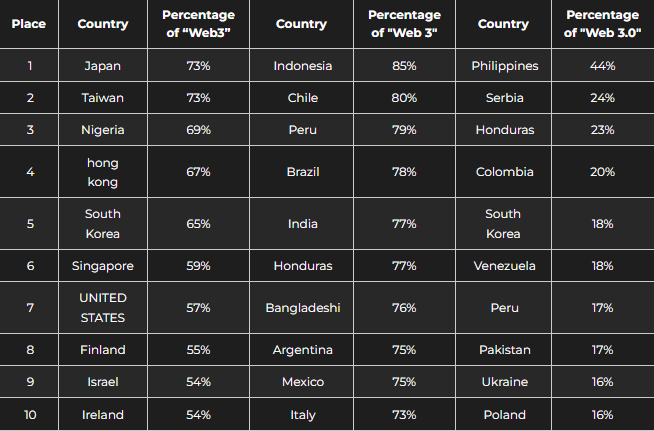
Task: Click the Taiwan country cell
Action: pos(103,98)
